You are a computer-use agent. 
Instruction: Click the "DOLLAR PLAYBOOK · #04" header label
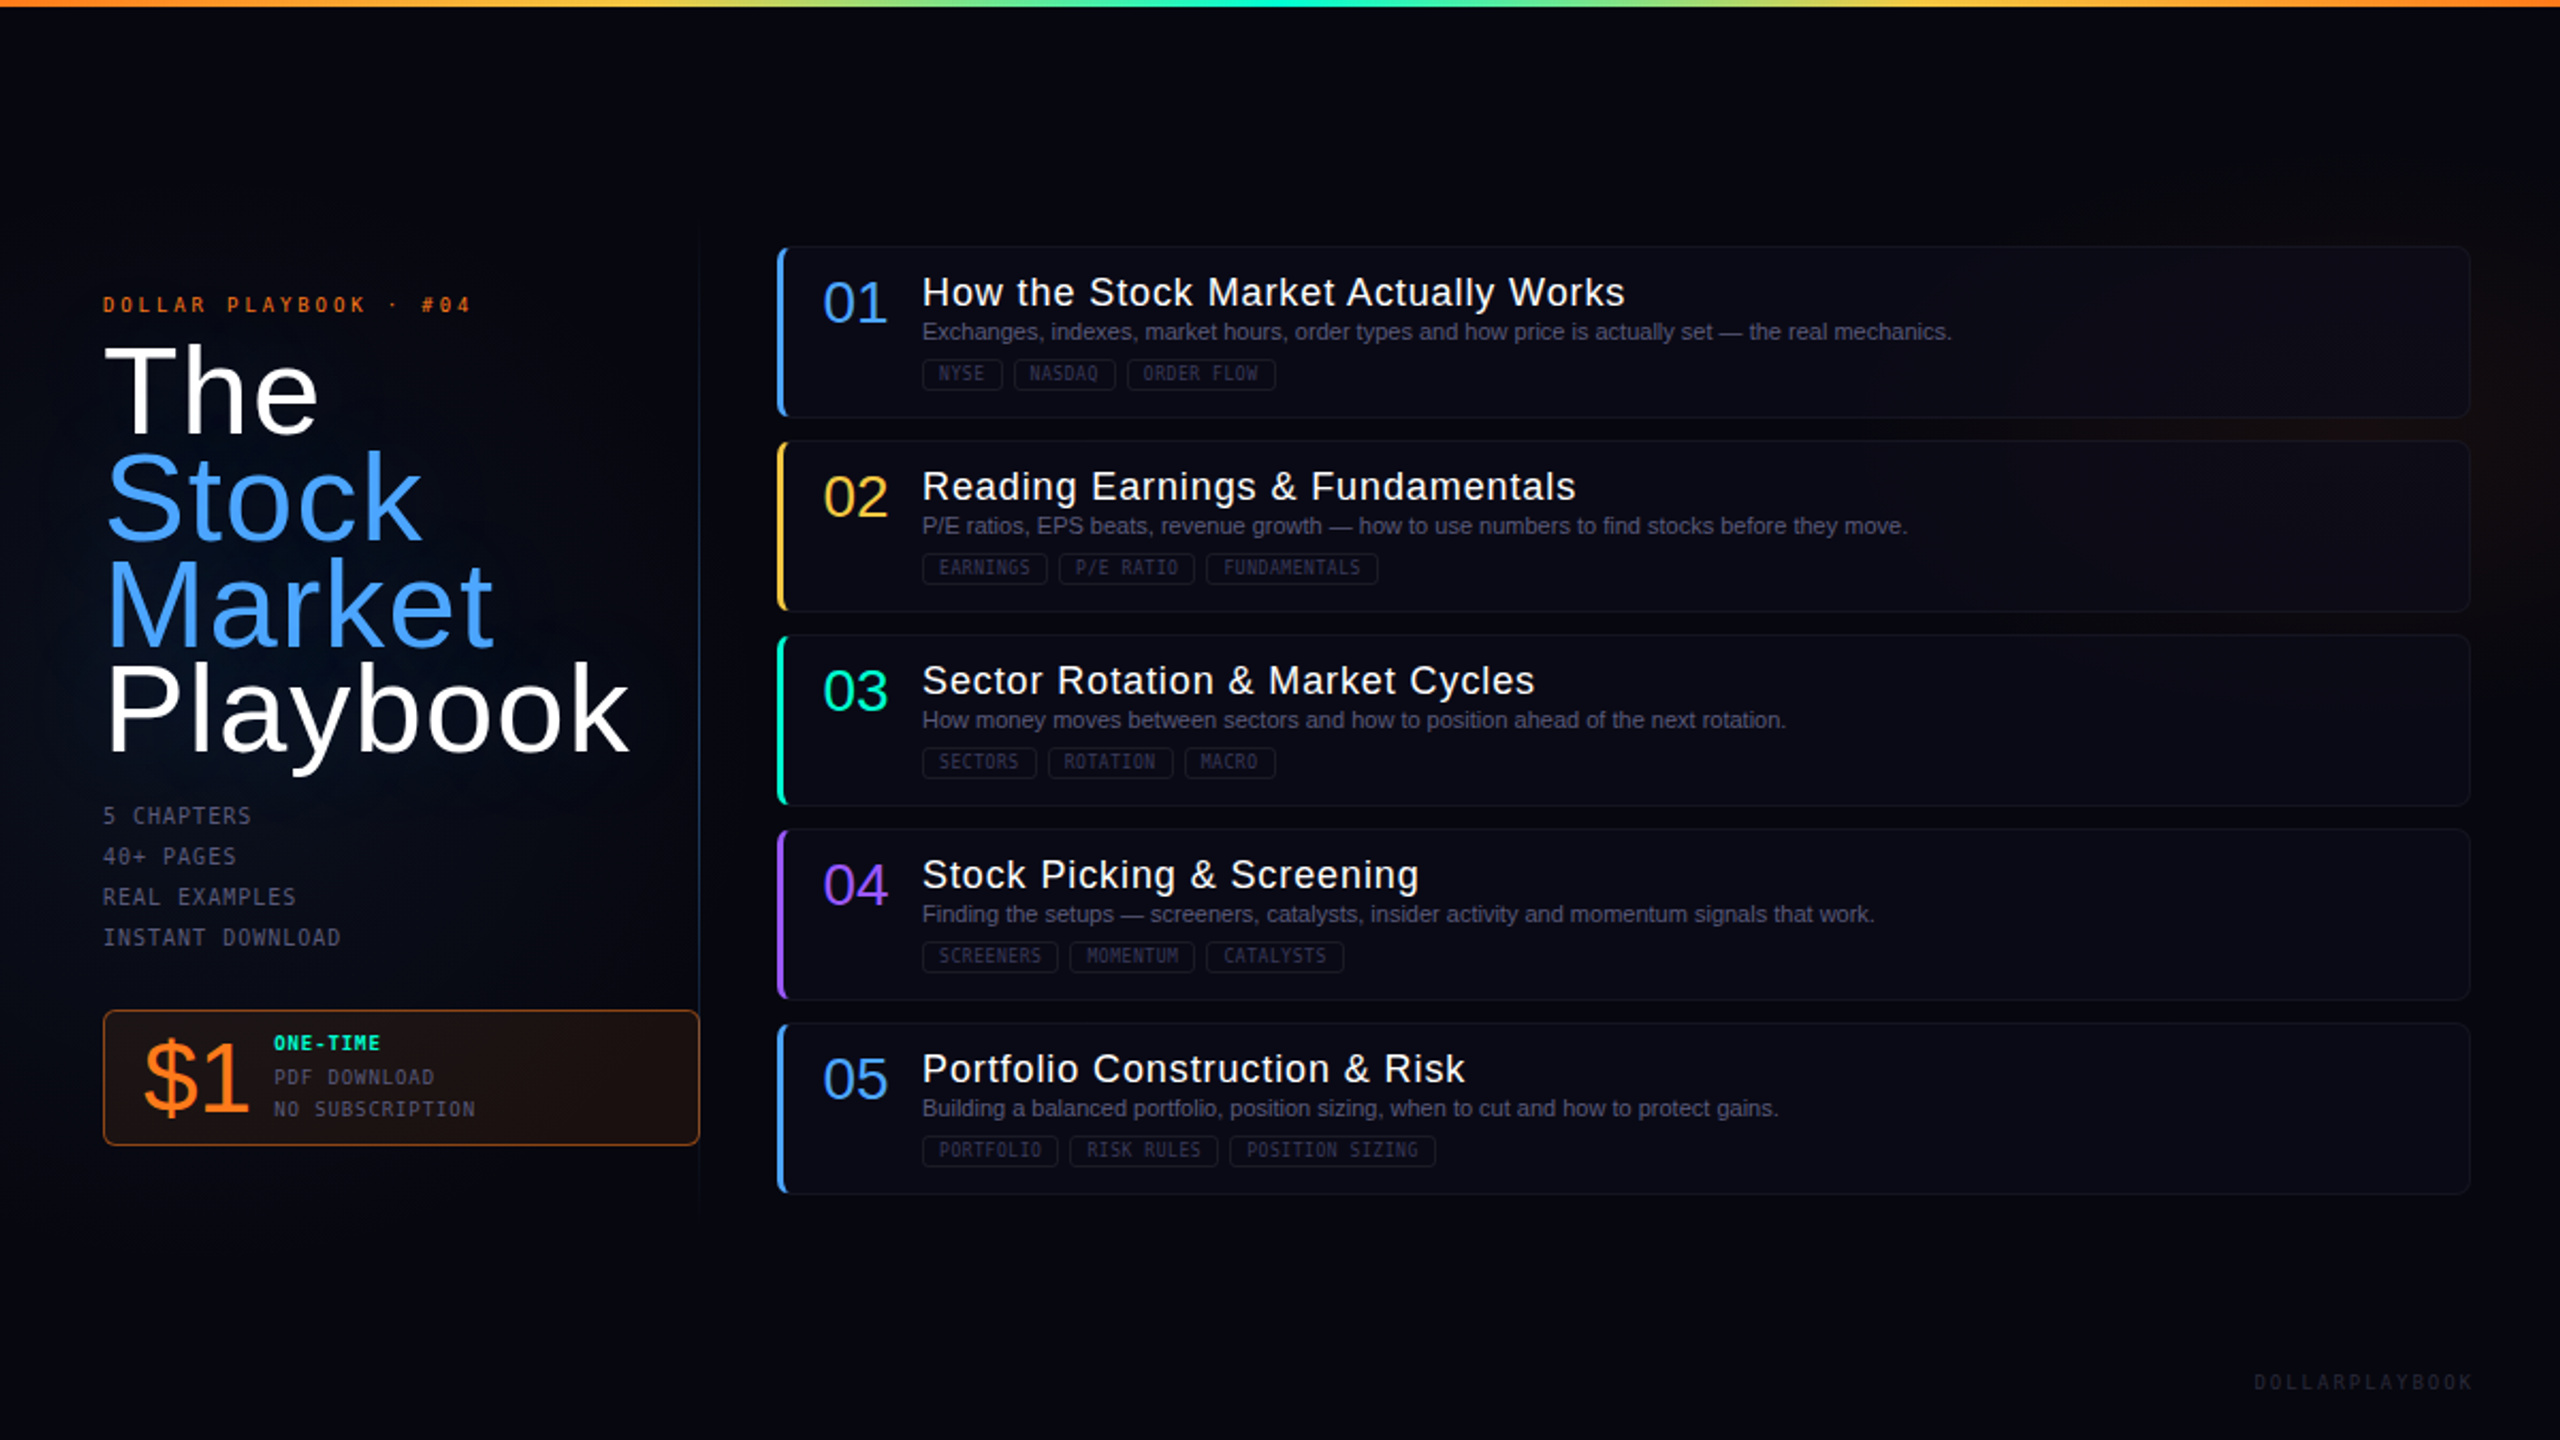tap(286, 305)
